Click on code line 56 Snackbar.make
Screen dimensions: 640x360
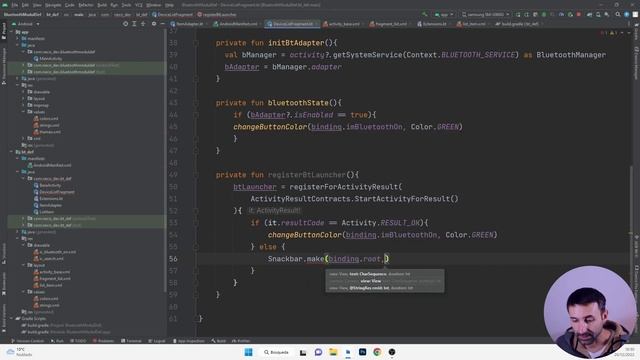click(328, 259)
